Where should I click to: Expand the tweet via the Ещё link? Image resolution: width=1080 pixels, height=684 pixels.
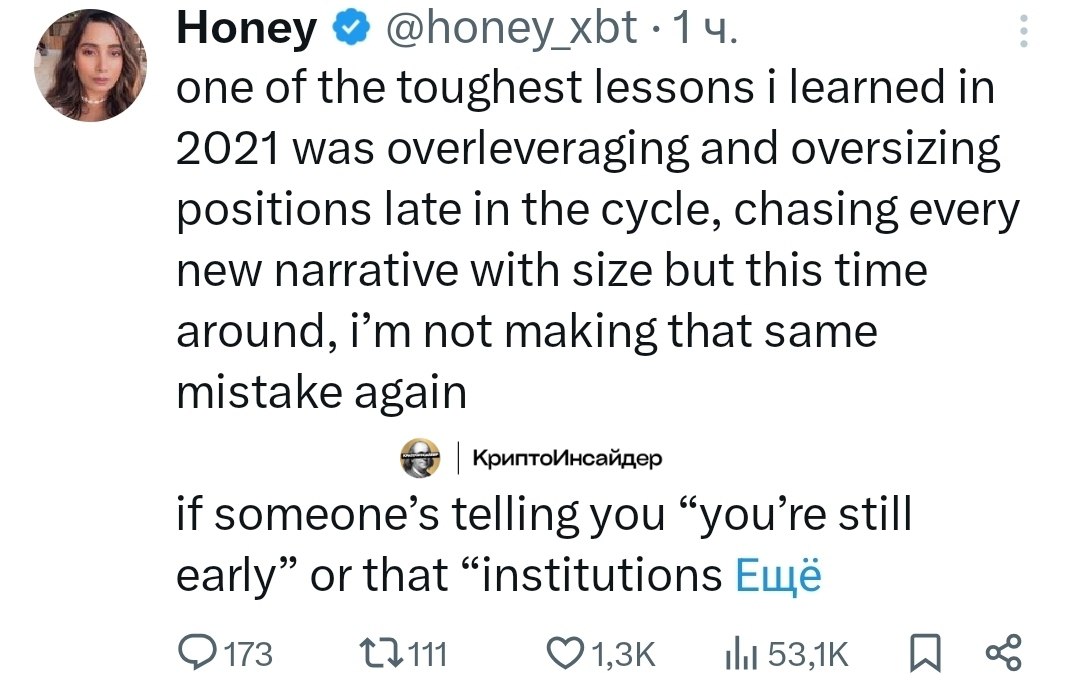pyautogui.click(x=778, y=574)
